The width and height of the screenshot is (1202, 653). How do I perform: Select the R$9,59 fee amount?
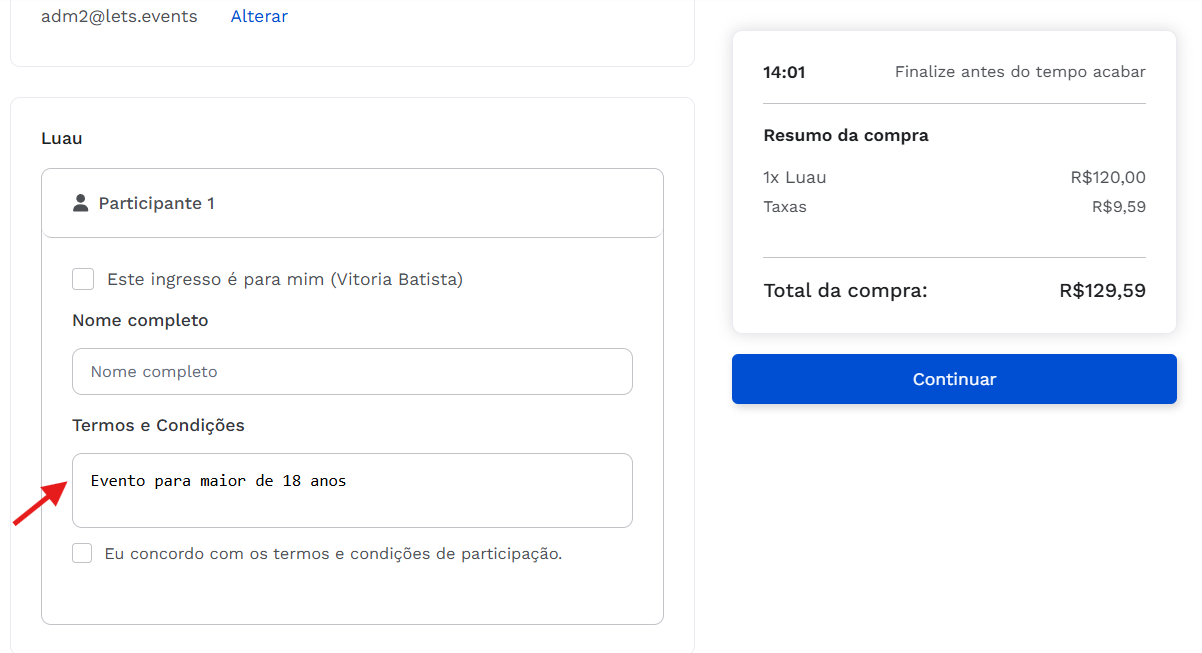click(1118, 207)
